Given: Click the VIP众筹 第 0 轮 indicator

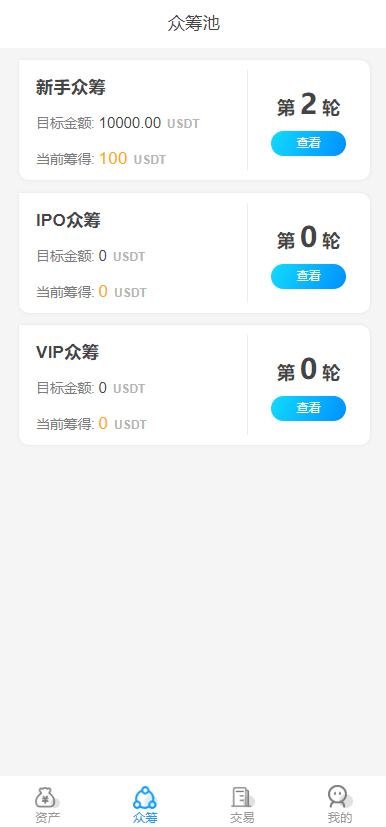Looking at the screenshot, I should pyautogui.click(x=308, y=370).
